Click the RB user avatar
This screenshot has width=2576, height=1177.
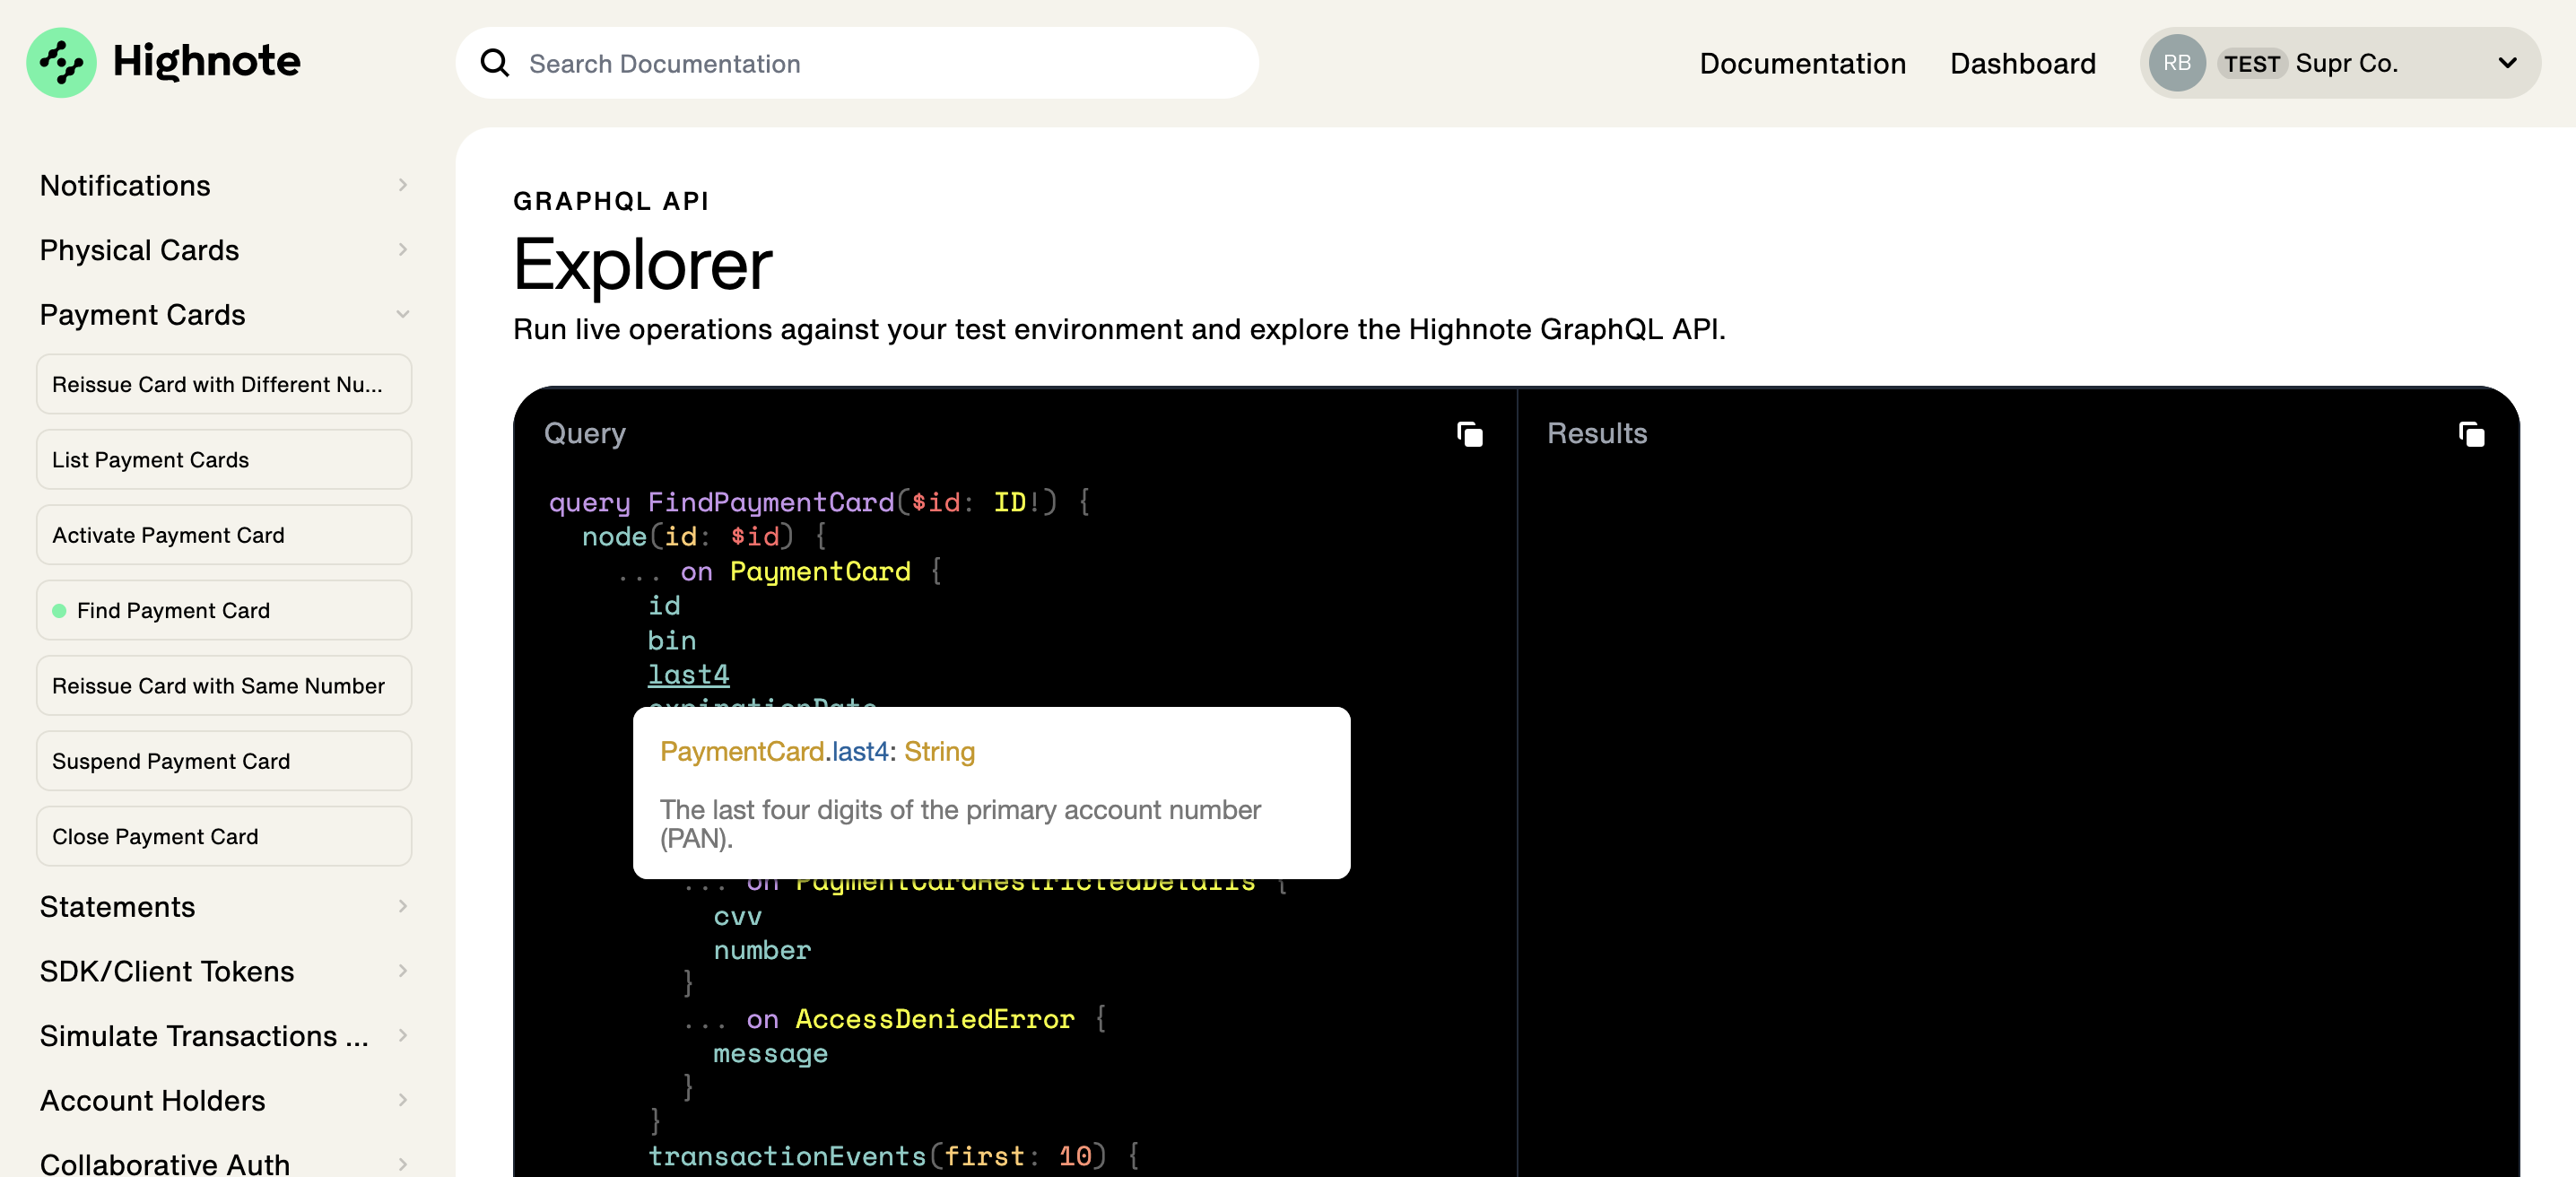coord(2176,63)
